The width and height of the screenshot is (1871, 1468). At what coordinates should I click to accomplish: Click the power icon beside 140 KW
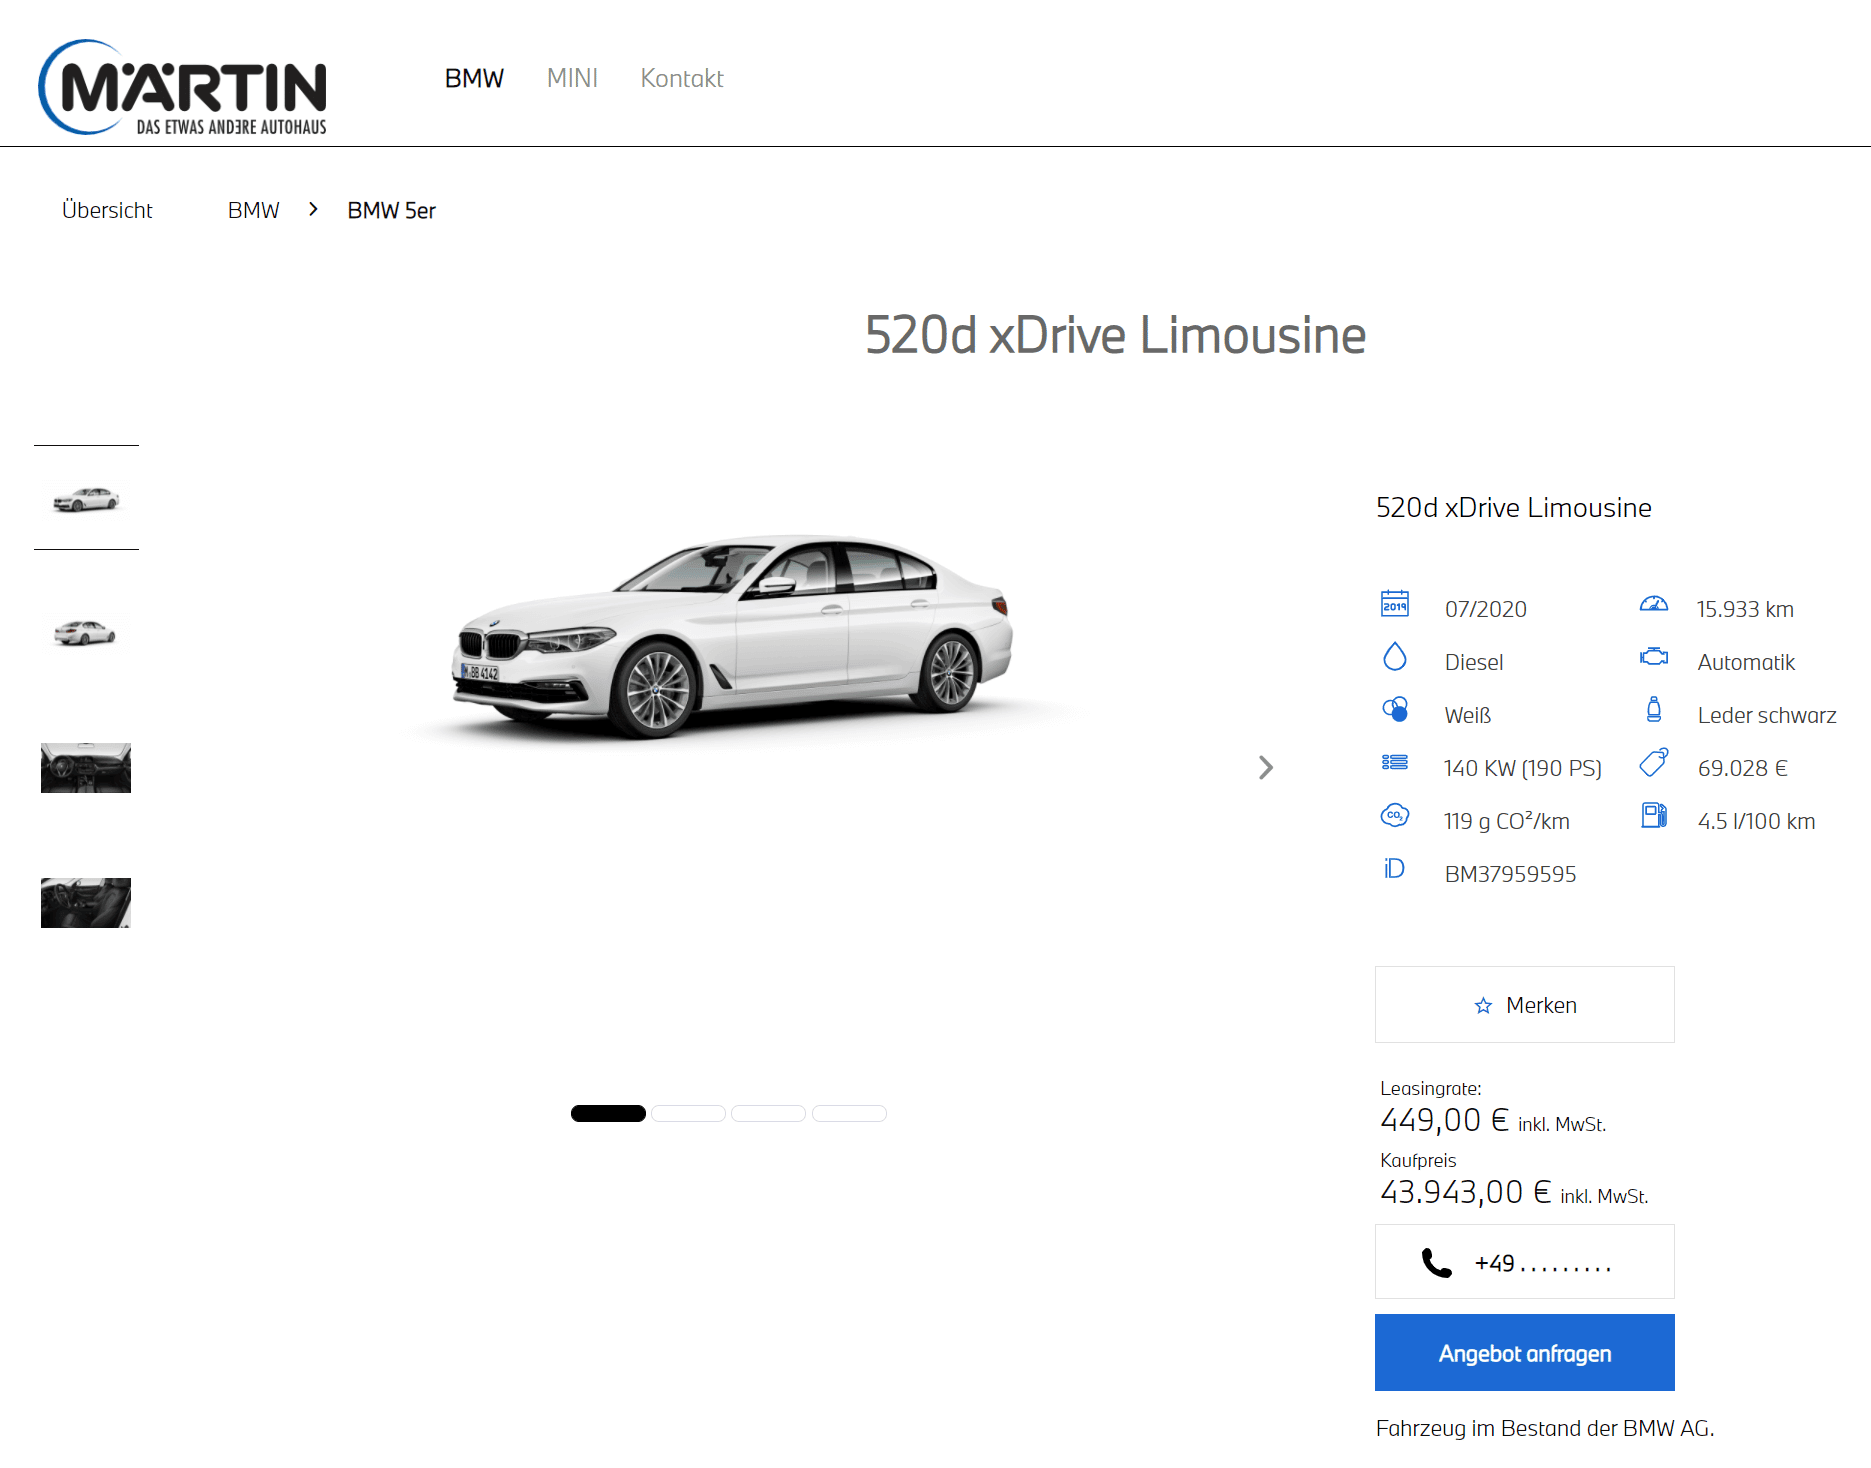point(1395,763)
